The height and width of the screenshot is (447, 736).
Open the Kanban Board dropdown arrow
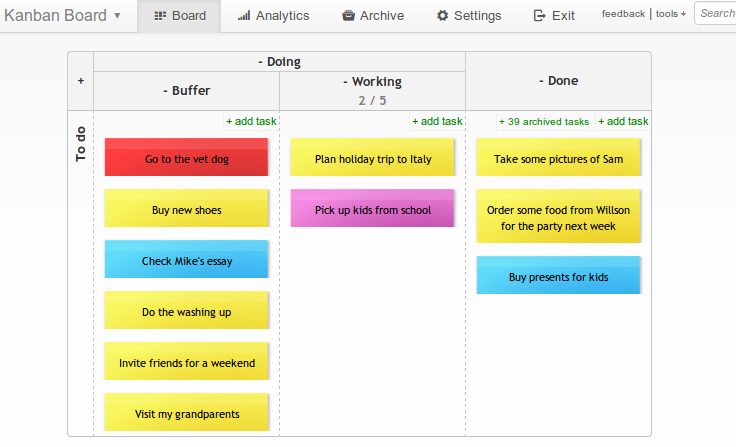(x=117, y=16)
